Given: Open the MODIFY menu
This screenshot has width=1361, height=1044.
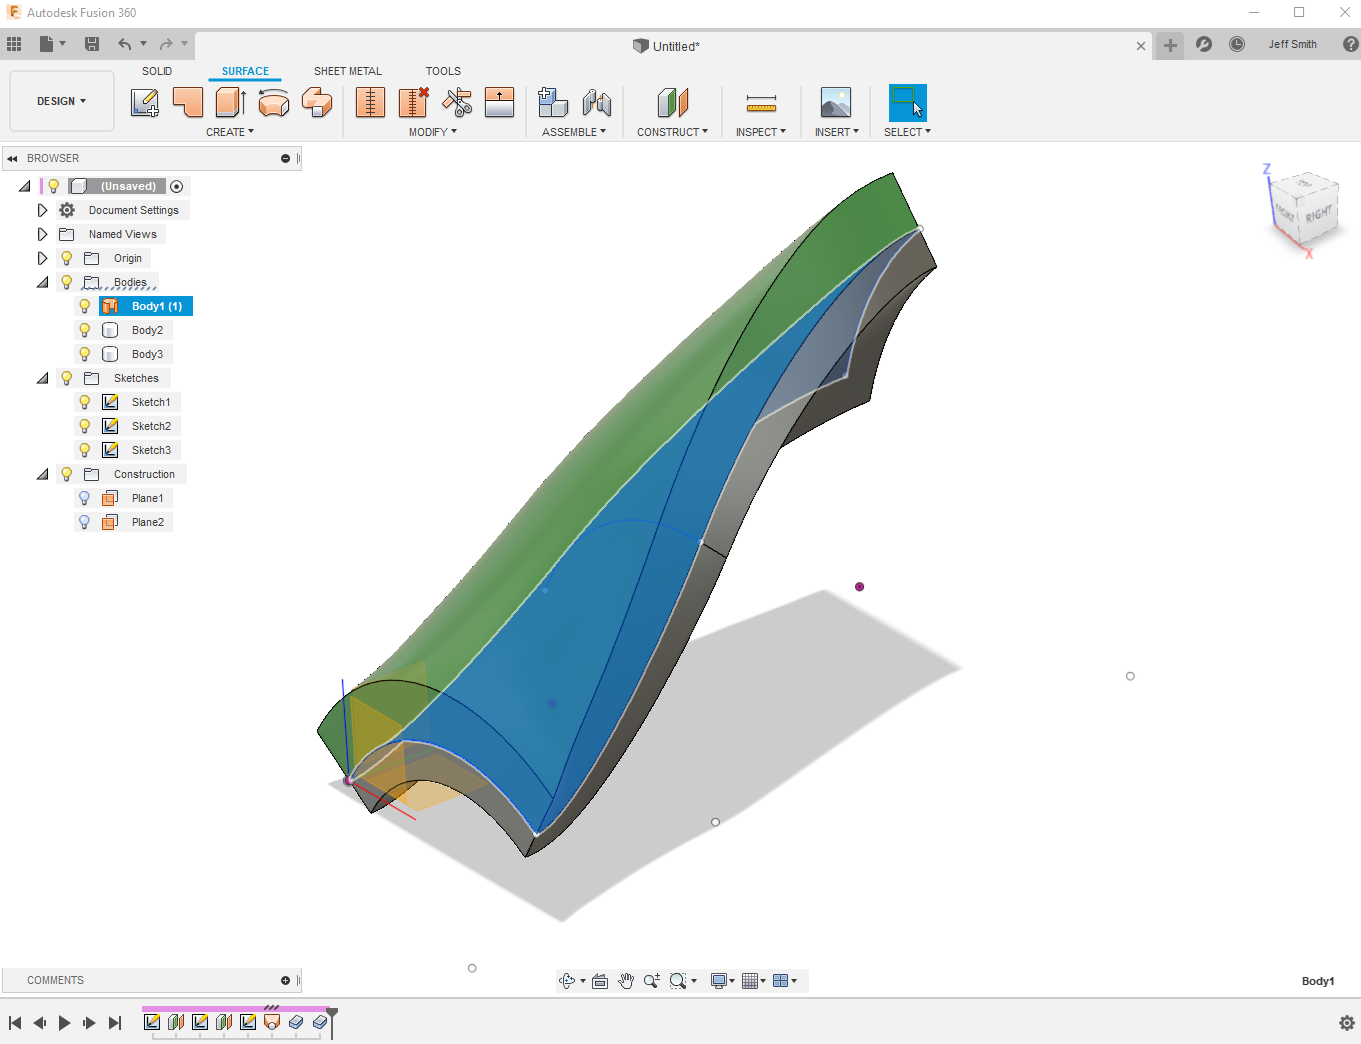Looking at the screenshot, I should point(432,132).
